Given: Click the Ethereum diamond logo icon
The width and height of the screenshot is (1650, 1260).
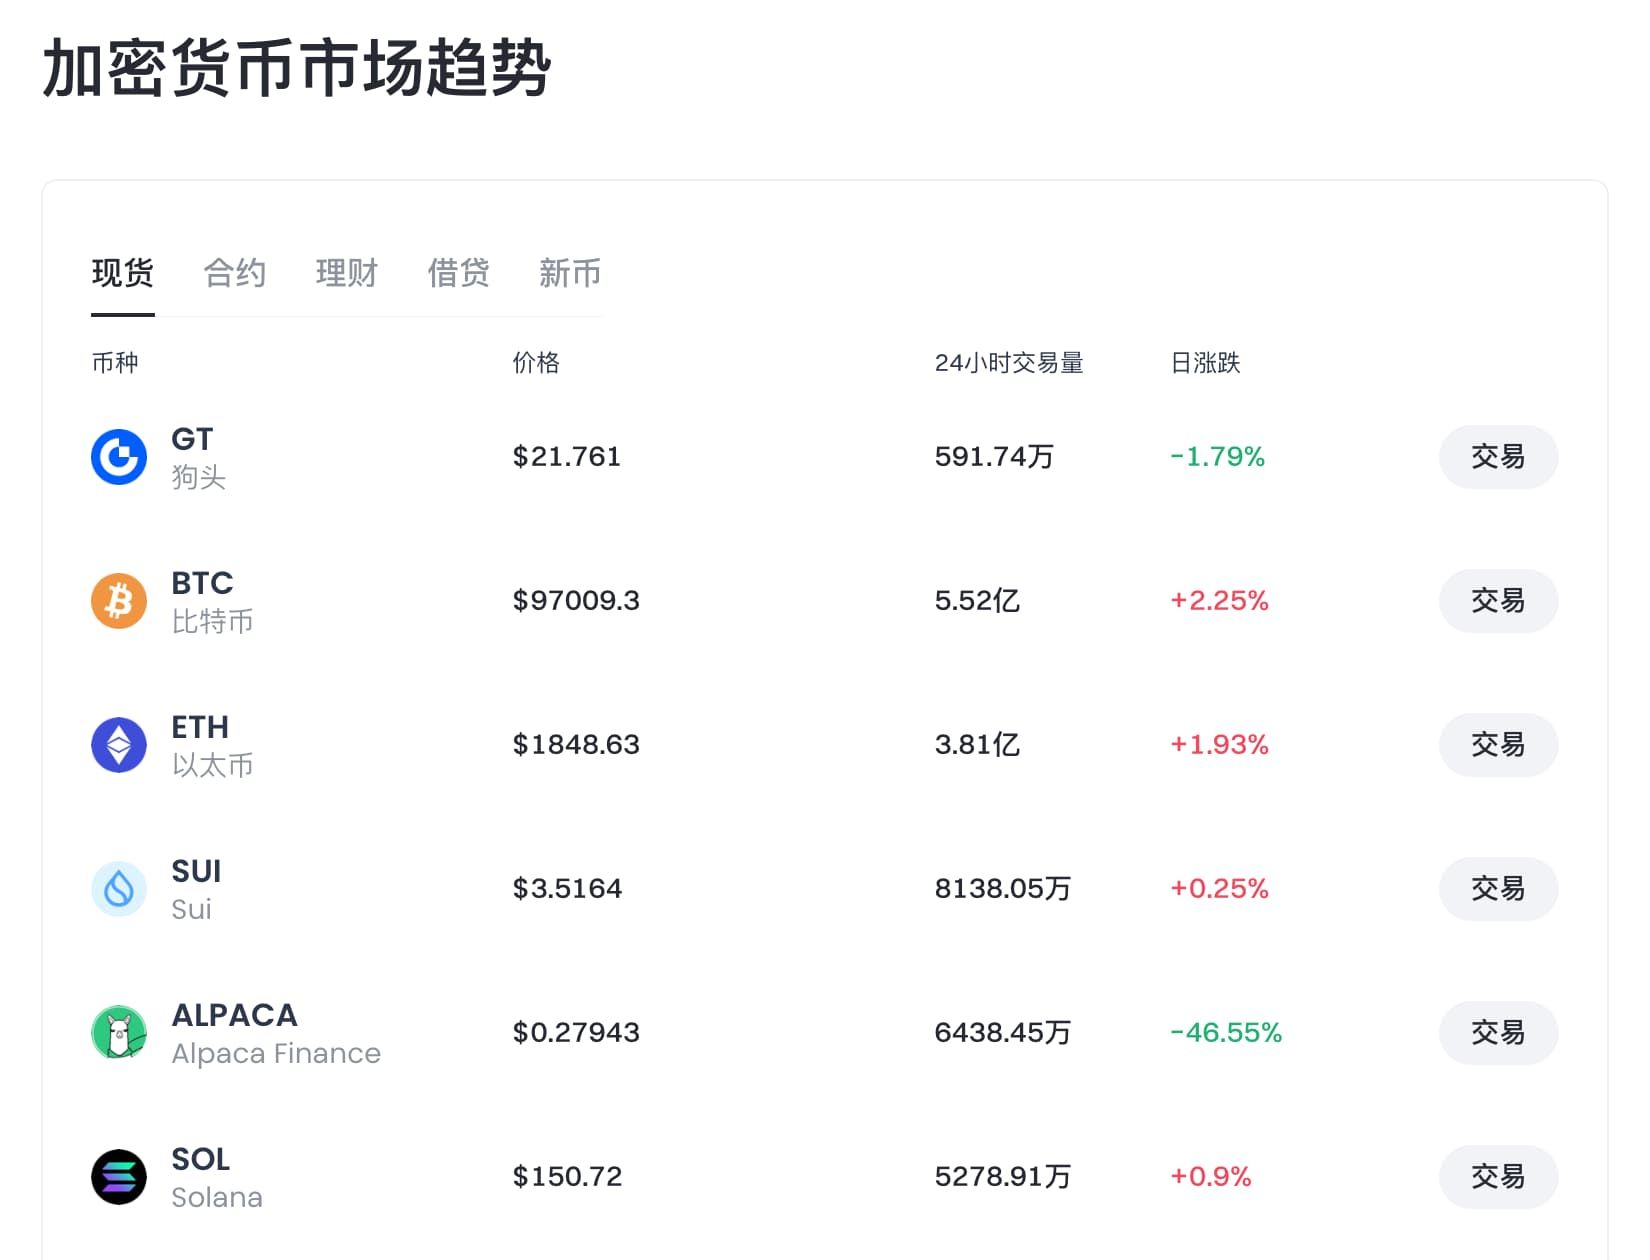Looking at the screenshot, I should (x=119, y=745).
